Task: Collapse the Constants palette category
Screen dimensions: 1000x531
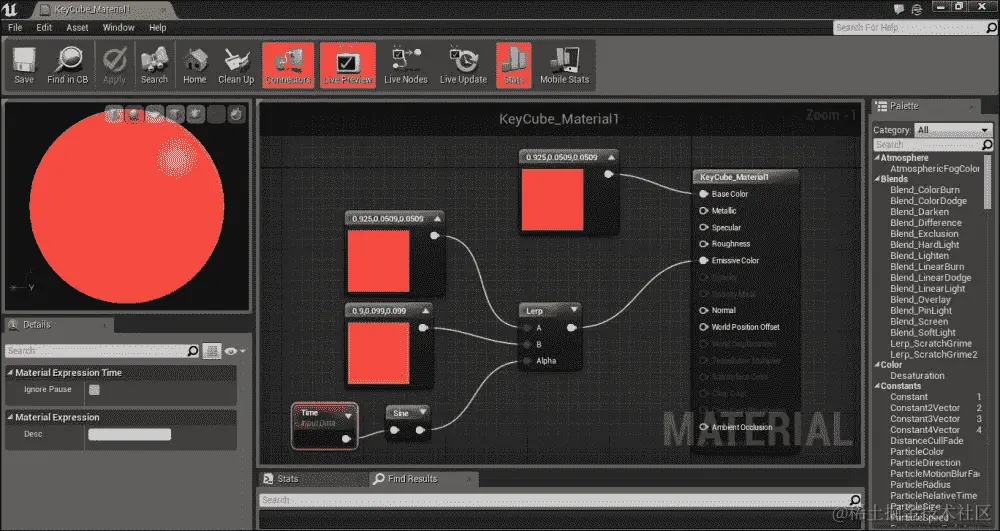Action: [878, 386]
